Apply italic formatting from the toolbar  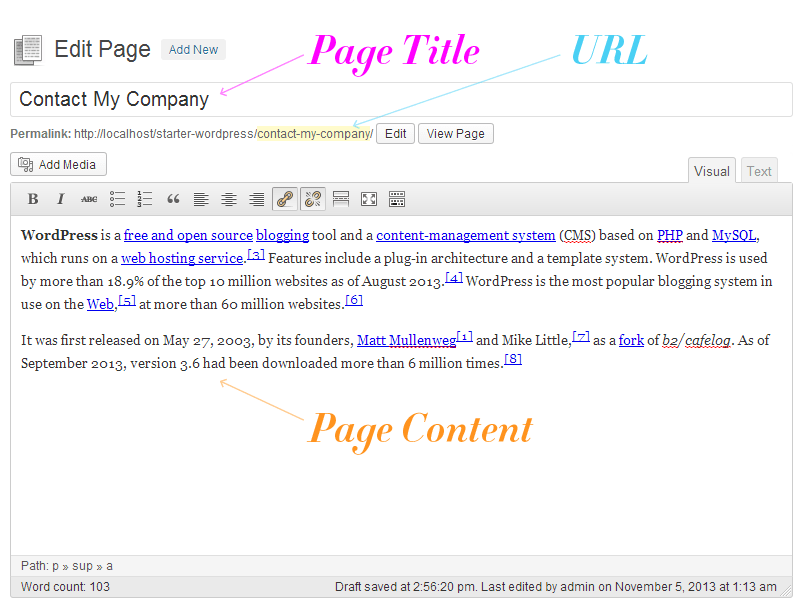click(60, 199)
